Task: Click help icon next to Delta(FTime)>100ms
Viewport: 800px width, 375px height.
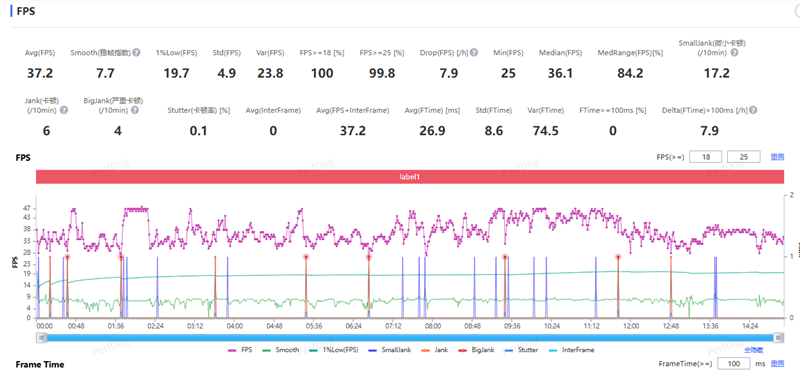Action: pos(753,110)
